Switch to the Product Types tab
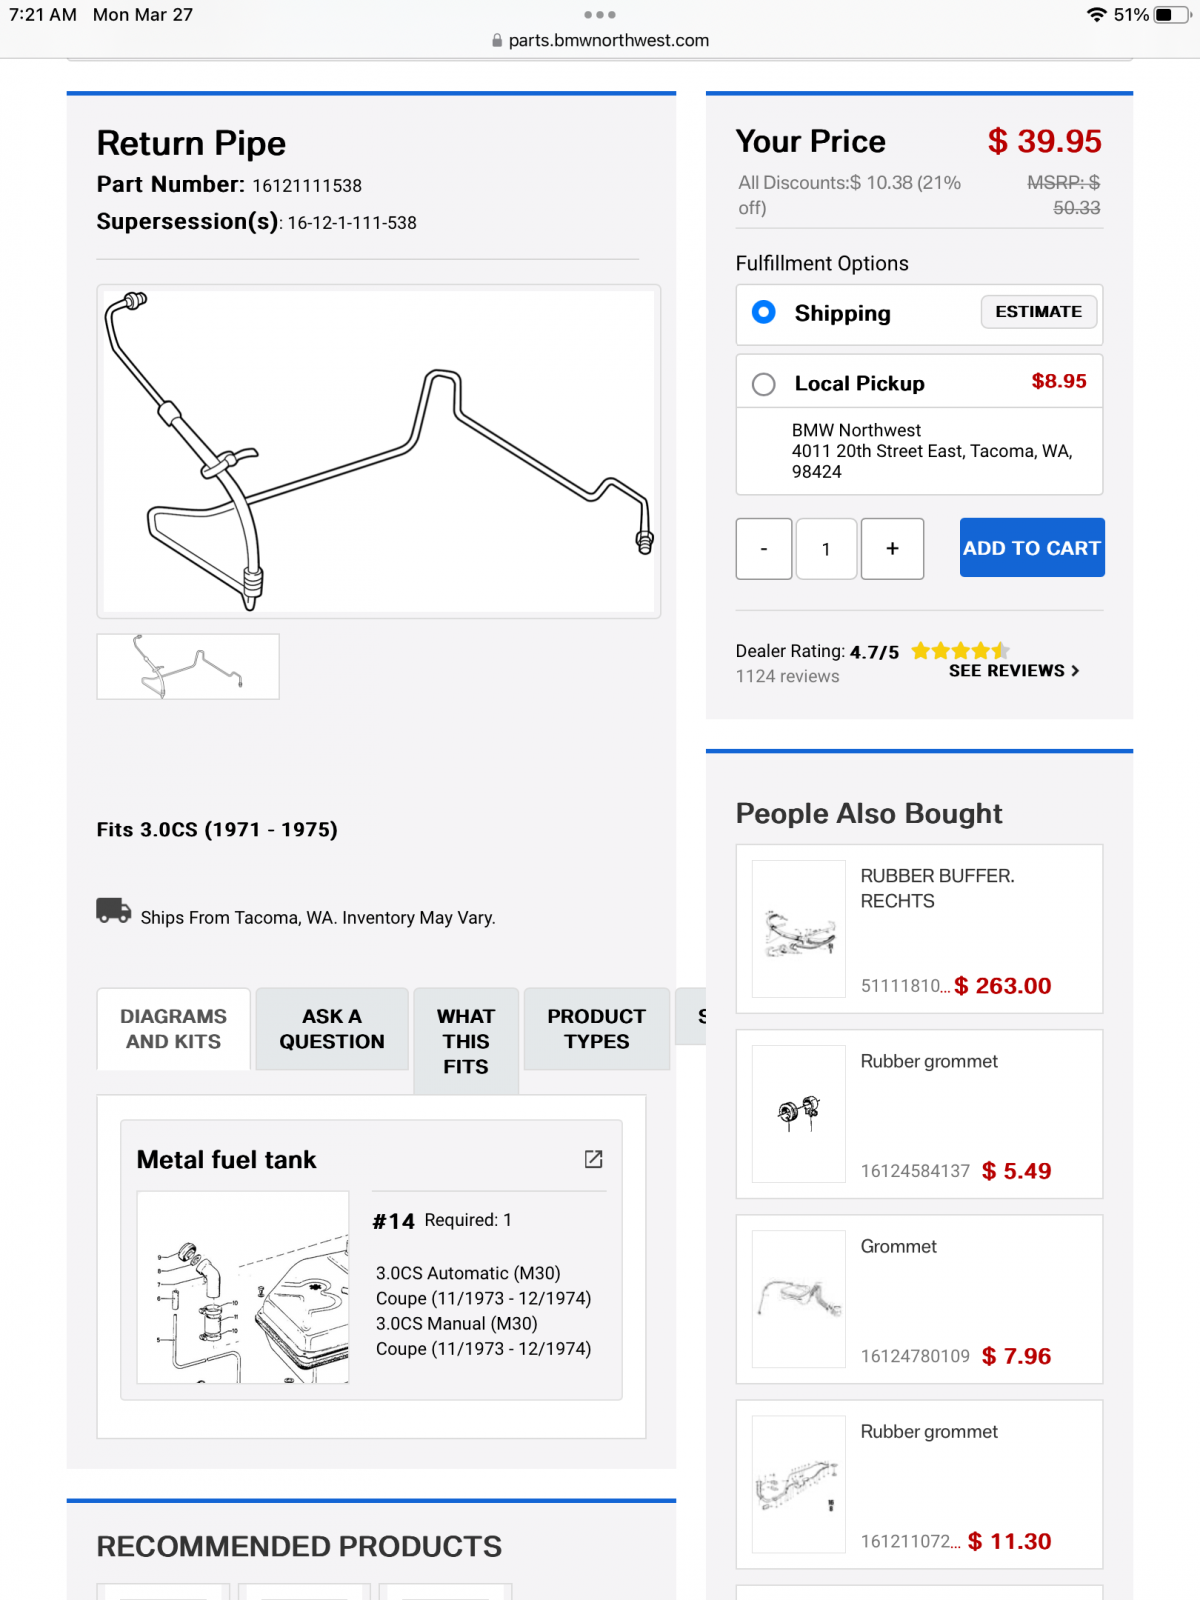This screenshot has width=1200, height=1600. (597, 1029)
